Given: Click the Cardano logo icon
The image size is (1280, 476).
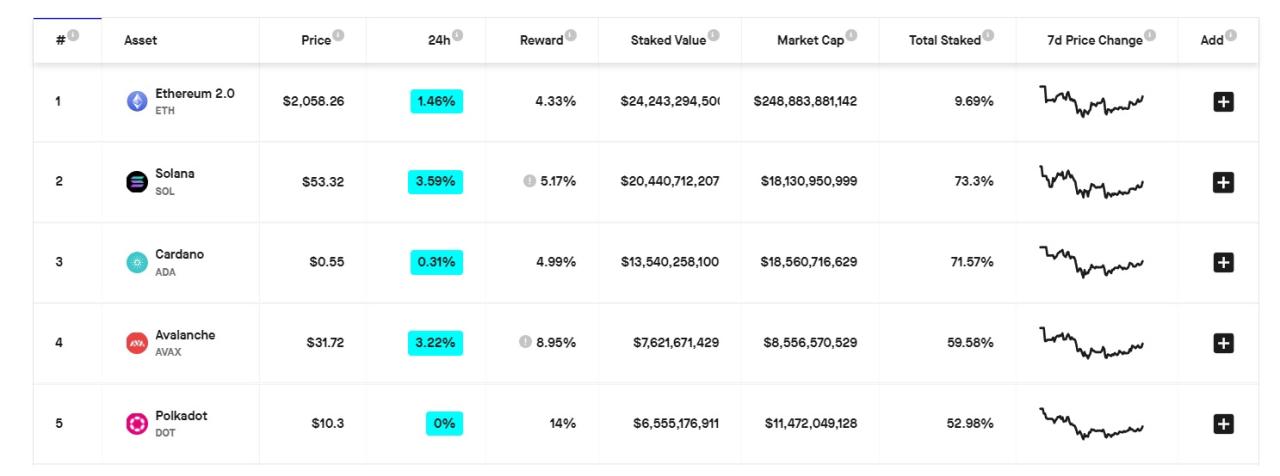Looking at the screenshot, I should 137,262.
